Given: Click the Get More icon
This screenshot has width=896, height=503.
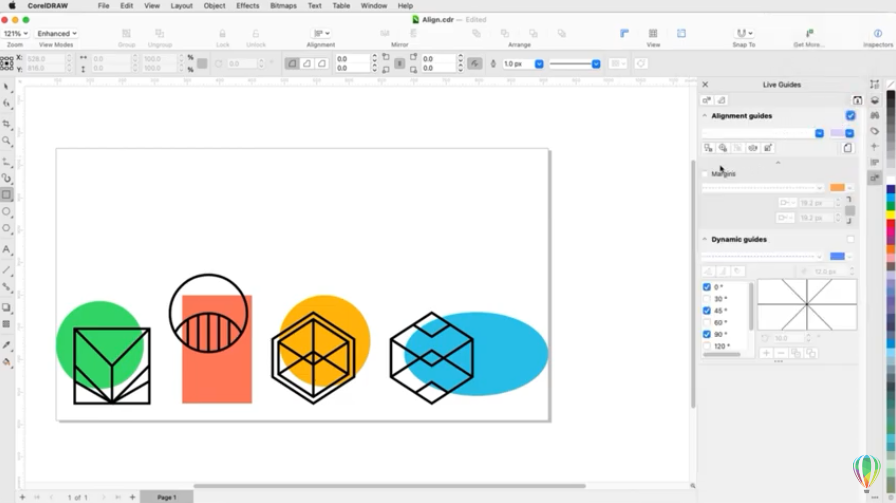Looking at the screenshot, I should click(x=809, y=33).
